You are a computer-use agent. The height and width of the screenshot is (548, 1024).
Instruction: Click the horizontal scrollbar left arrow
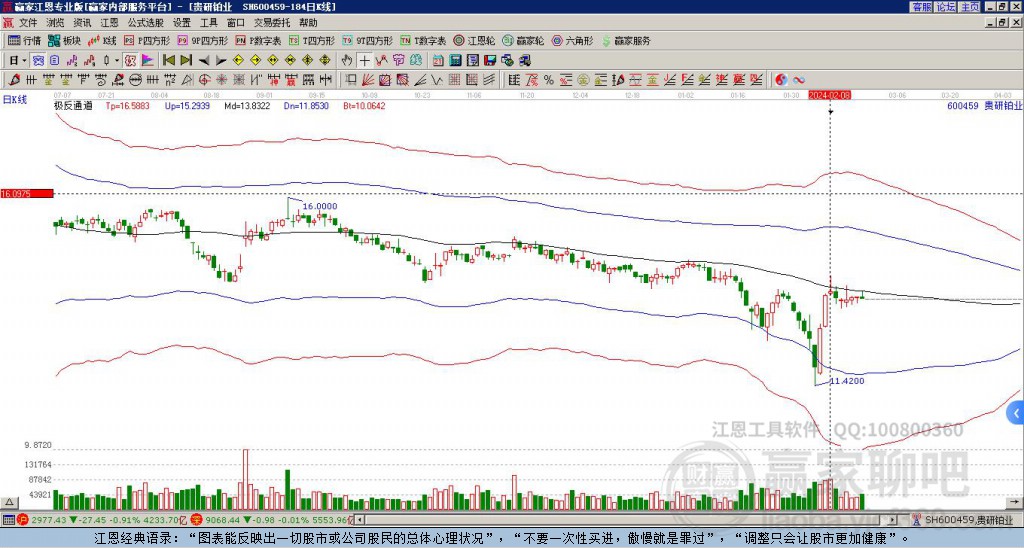359,520
